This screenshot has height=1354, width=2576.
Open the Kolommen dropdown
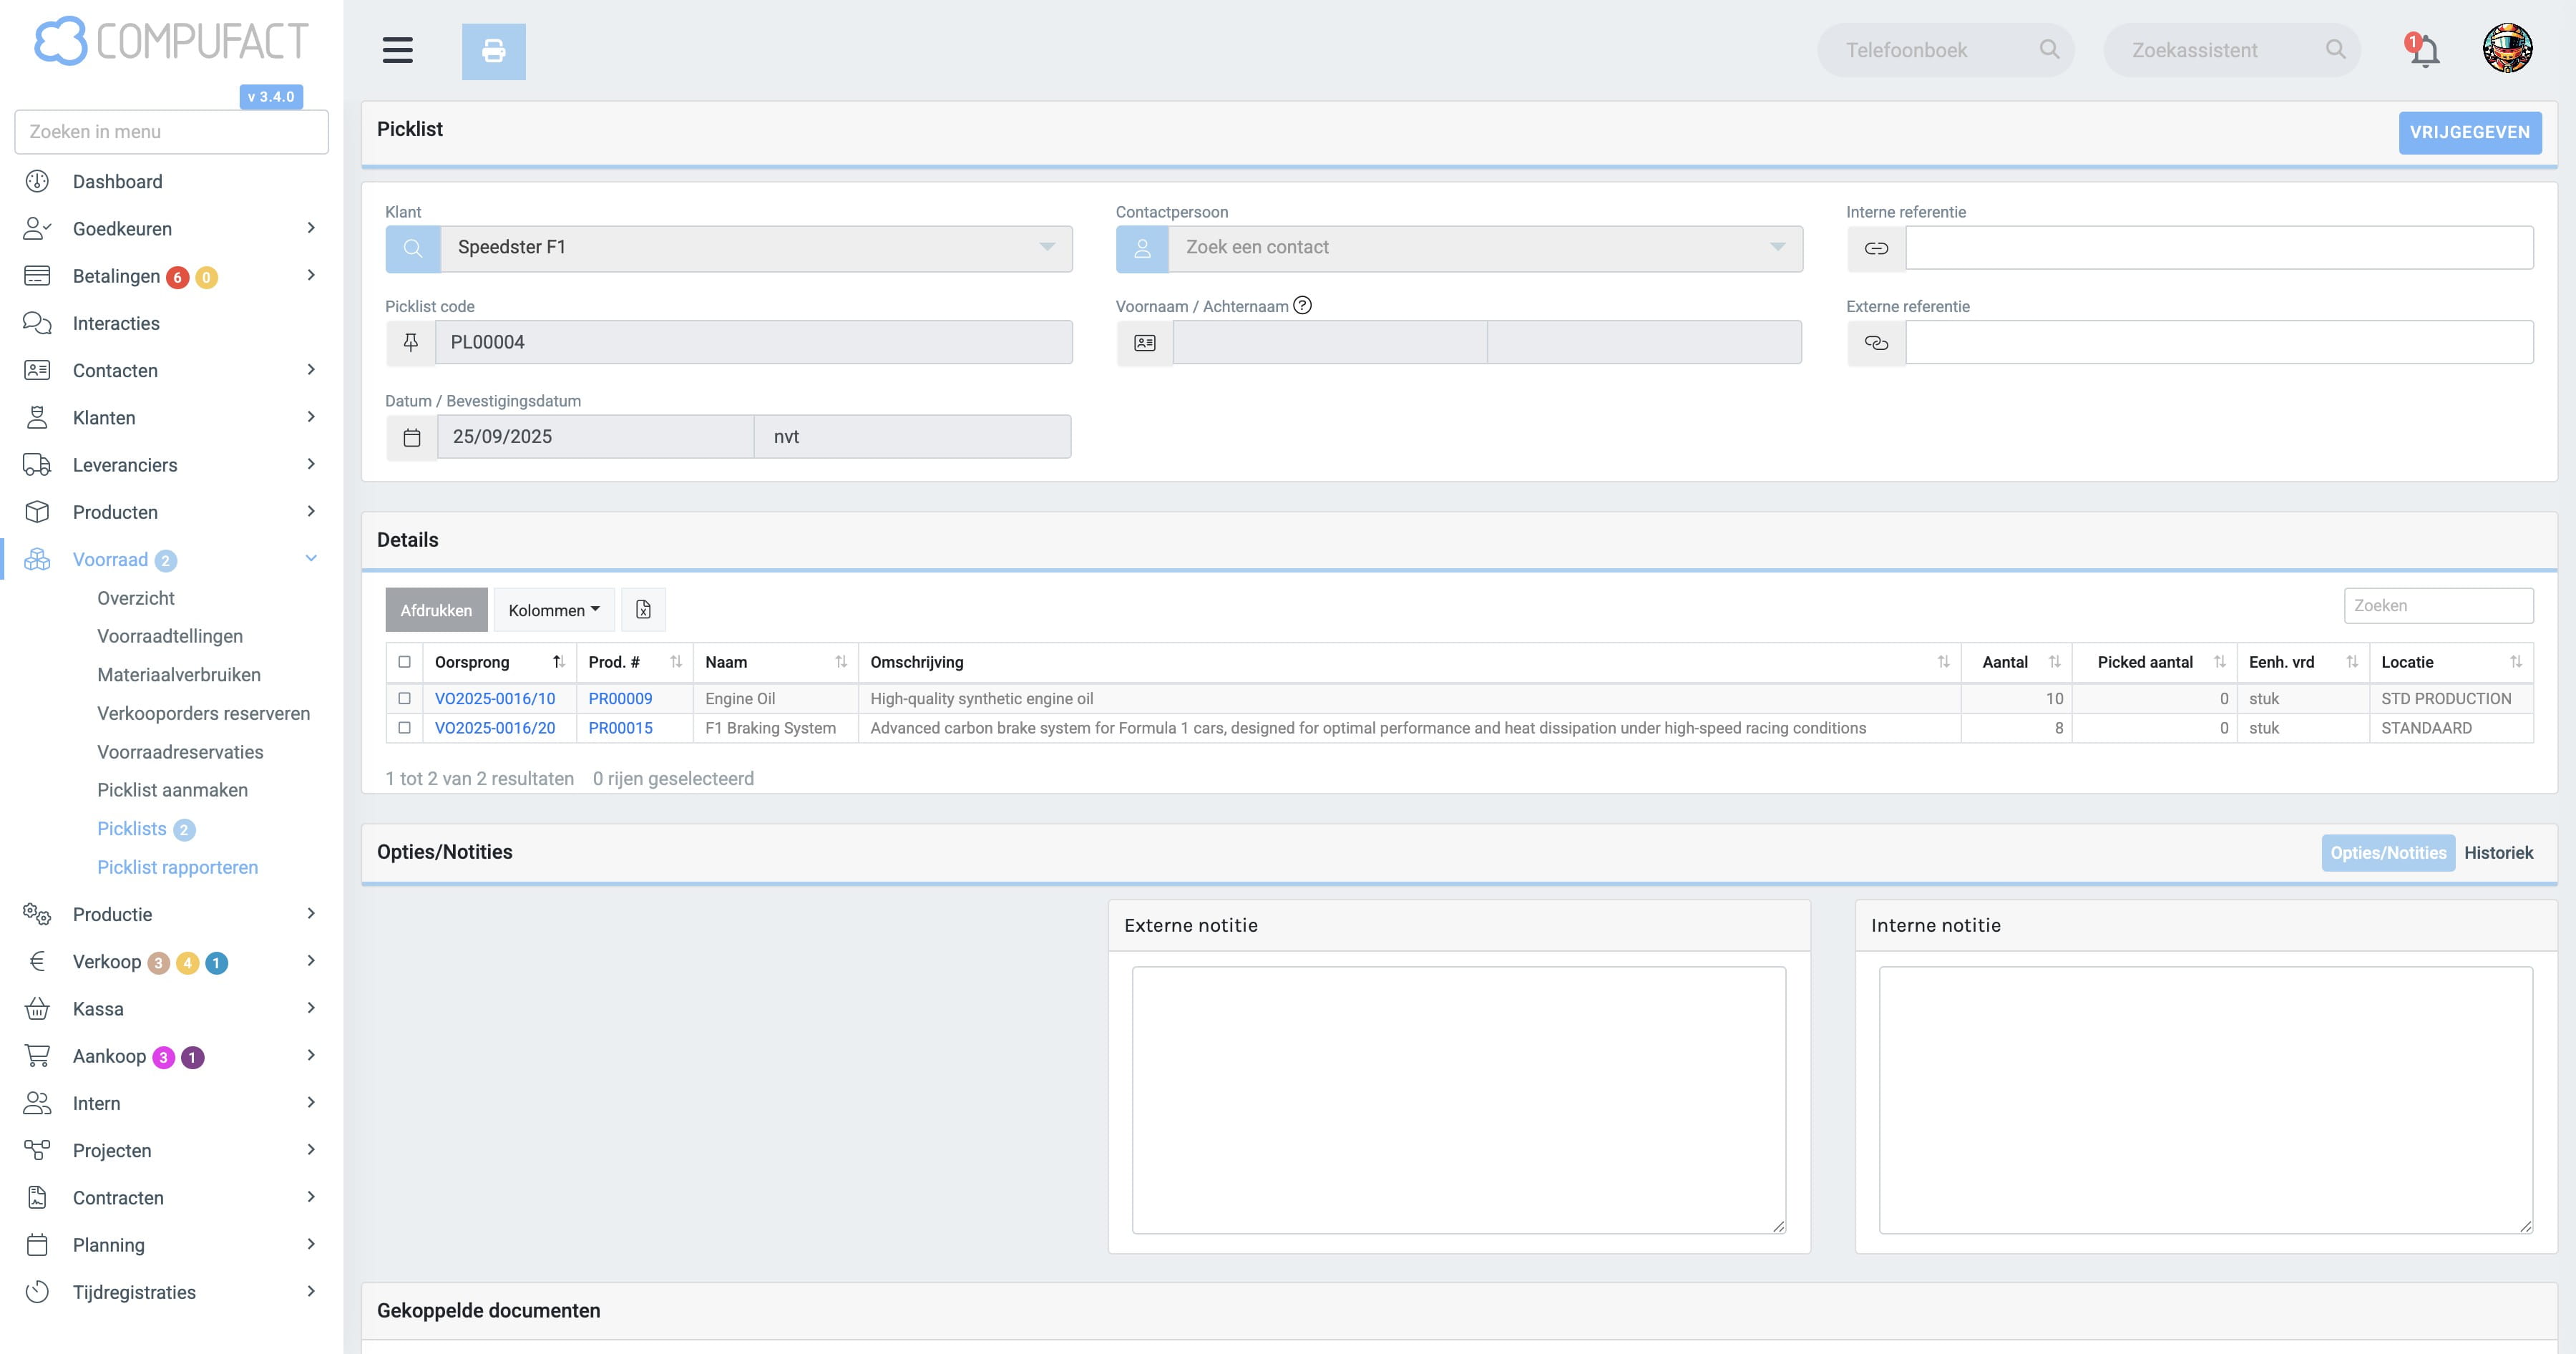(x=553, y=610)
